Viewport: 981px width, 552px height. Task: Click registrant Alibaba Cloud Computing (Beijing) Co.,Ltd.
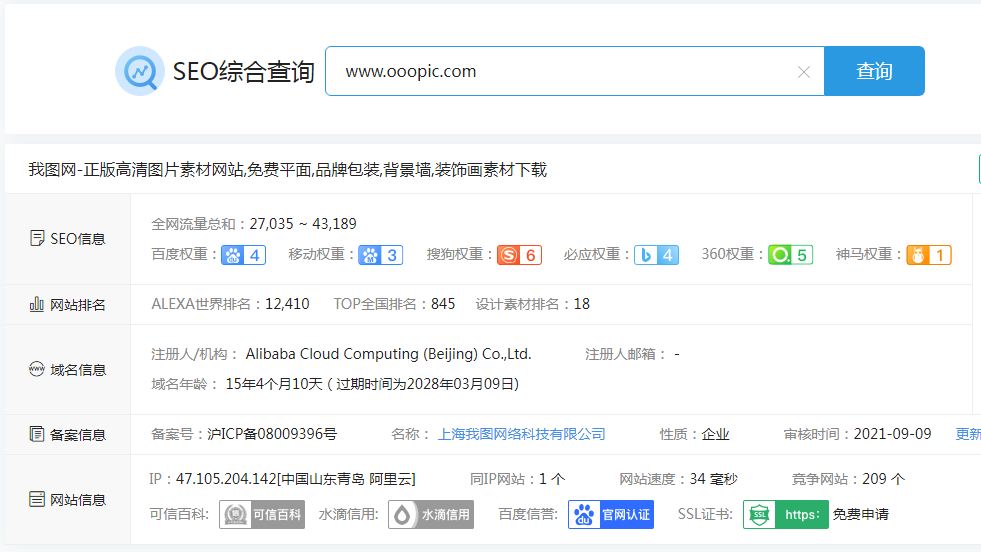click(389, 354)
